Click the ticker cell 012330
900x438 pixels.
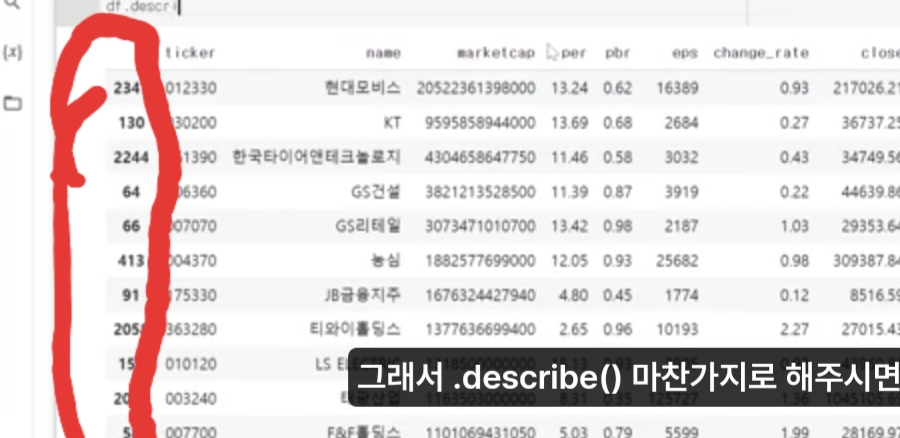190,88
